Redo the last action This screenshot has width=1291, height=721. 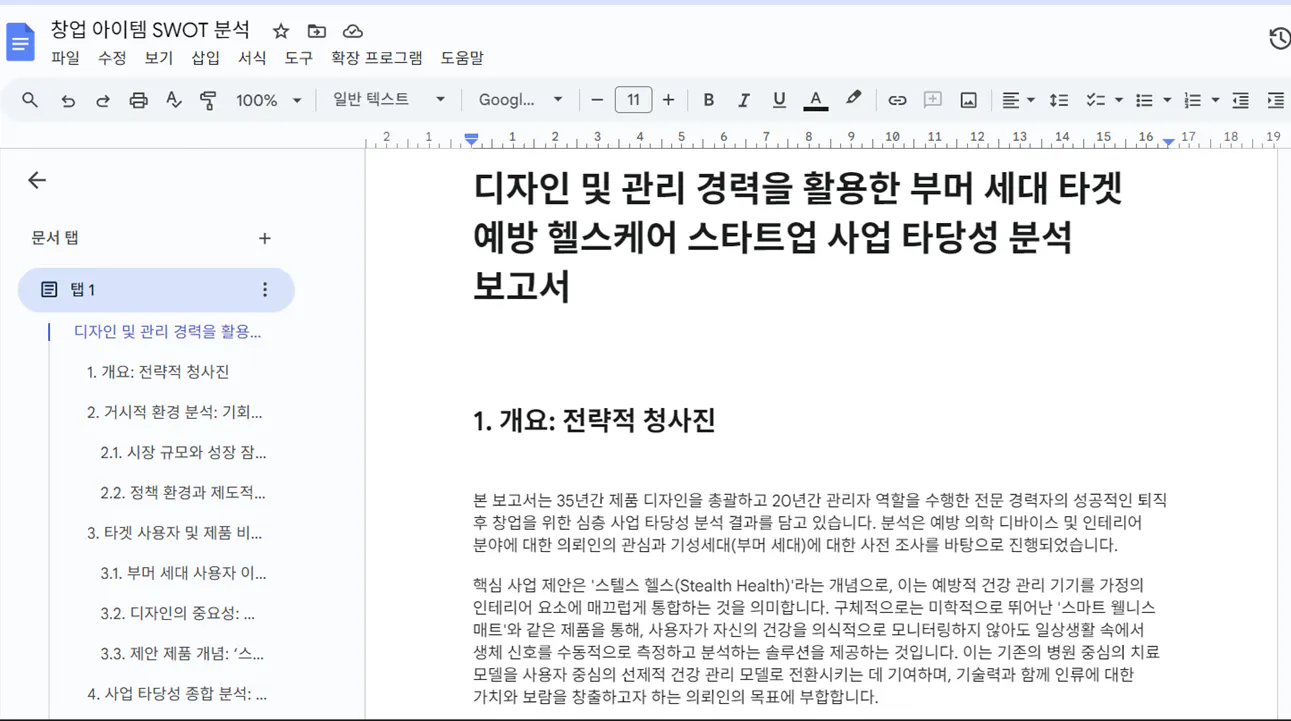(x=103, y=100)
